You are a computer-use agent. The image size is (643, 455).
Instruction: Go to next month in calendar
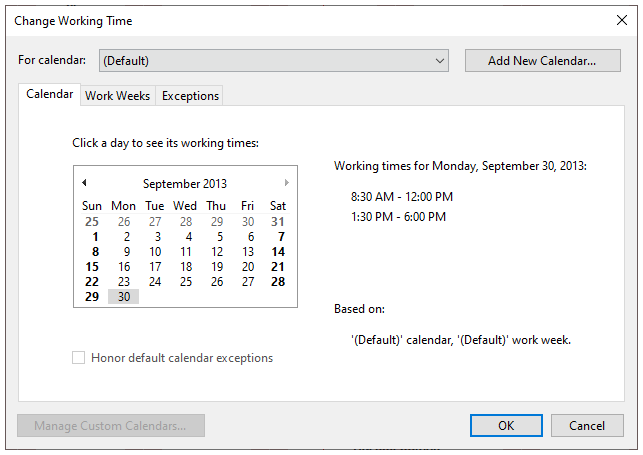pyautogui.click(x=287, y=183)
